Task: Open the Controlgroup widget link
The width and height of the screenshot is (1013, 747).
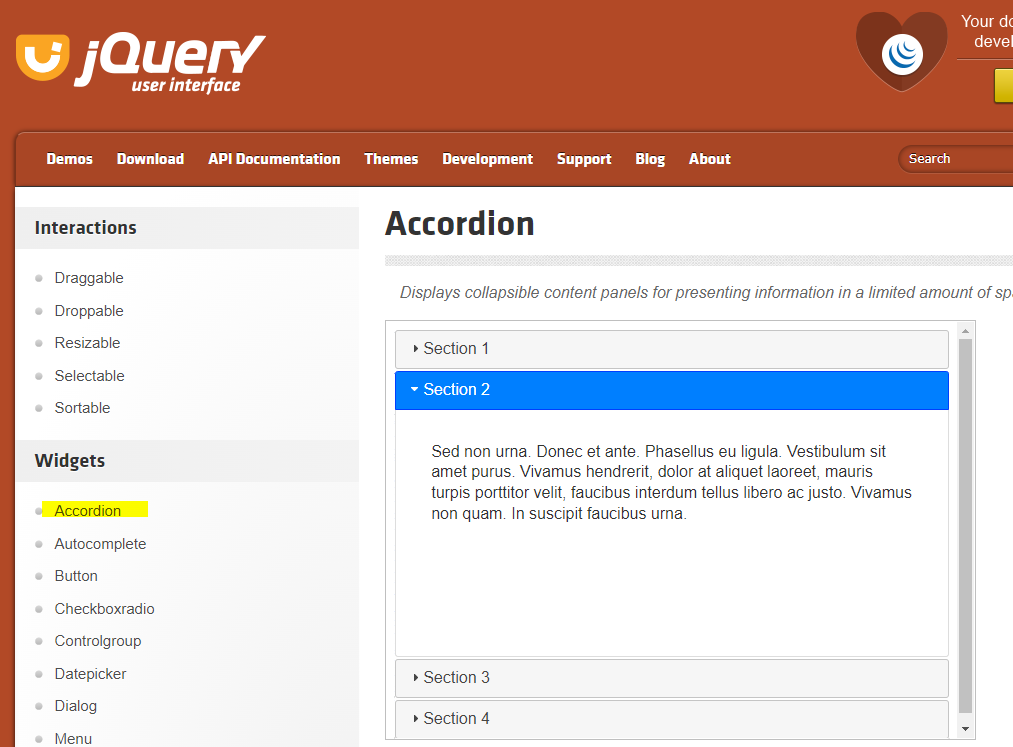Action: (x=98, y=641)
